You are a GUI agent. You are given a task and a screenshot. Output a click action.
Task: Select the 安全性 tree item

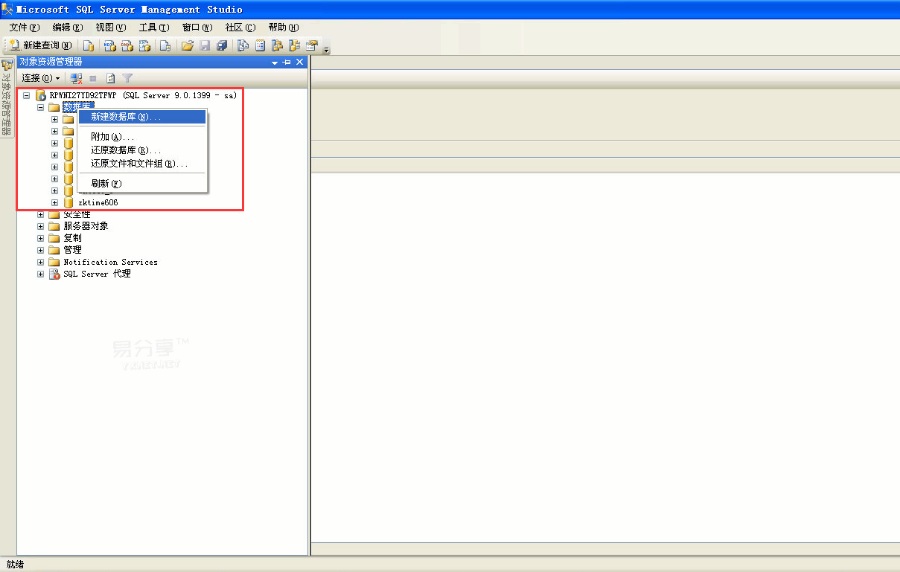[x=77, y=215]
